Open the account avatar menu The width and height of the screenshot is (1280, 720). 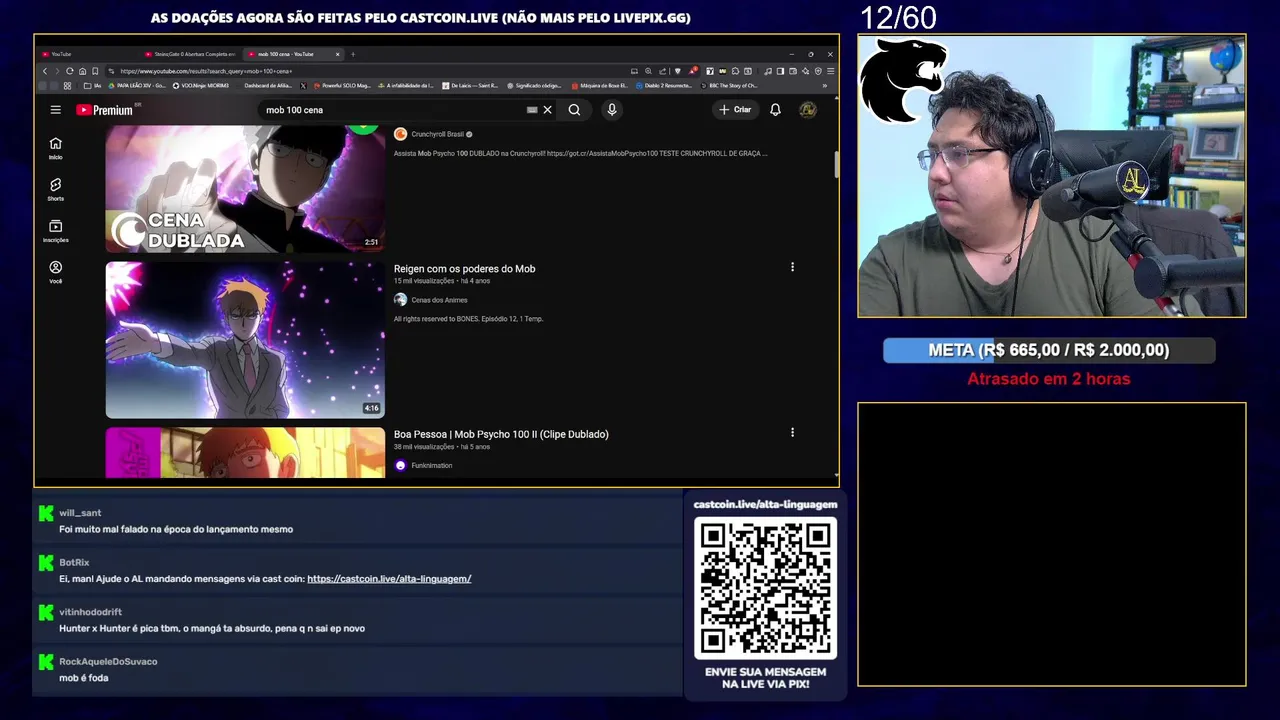pos(808,110)
